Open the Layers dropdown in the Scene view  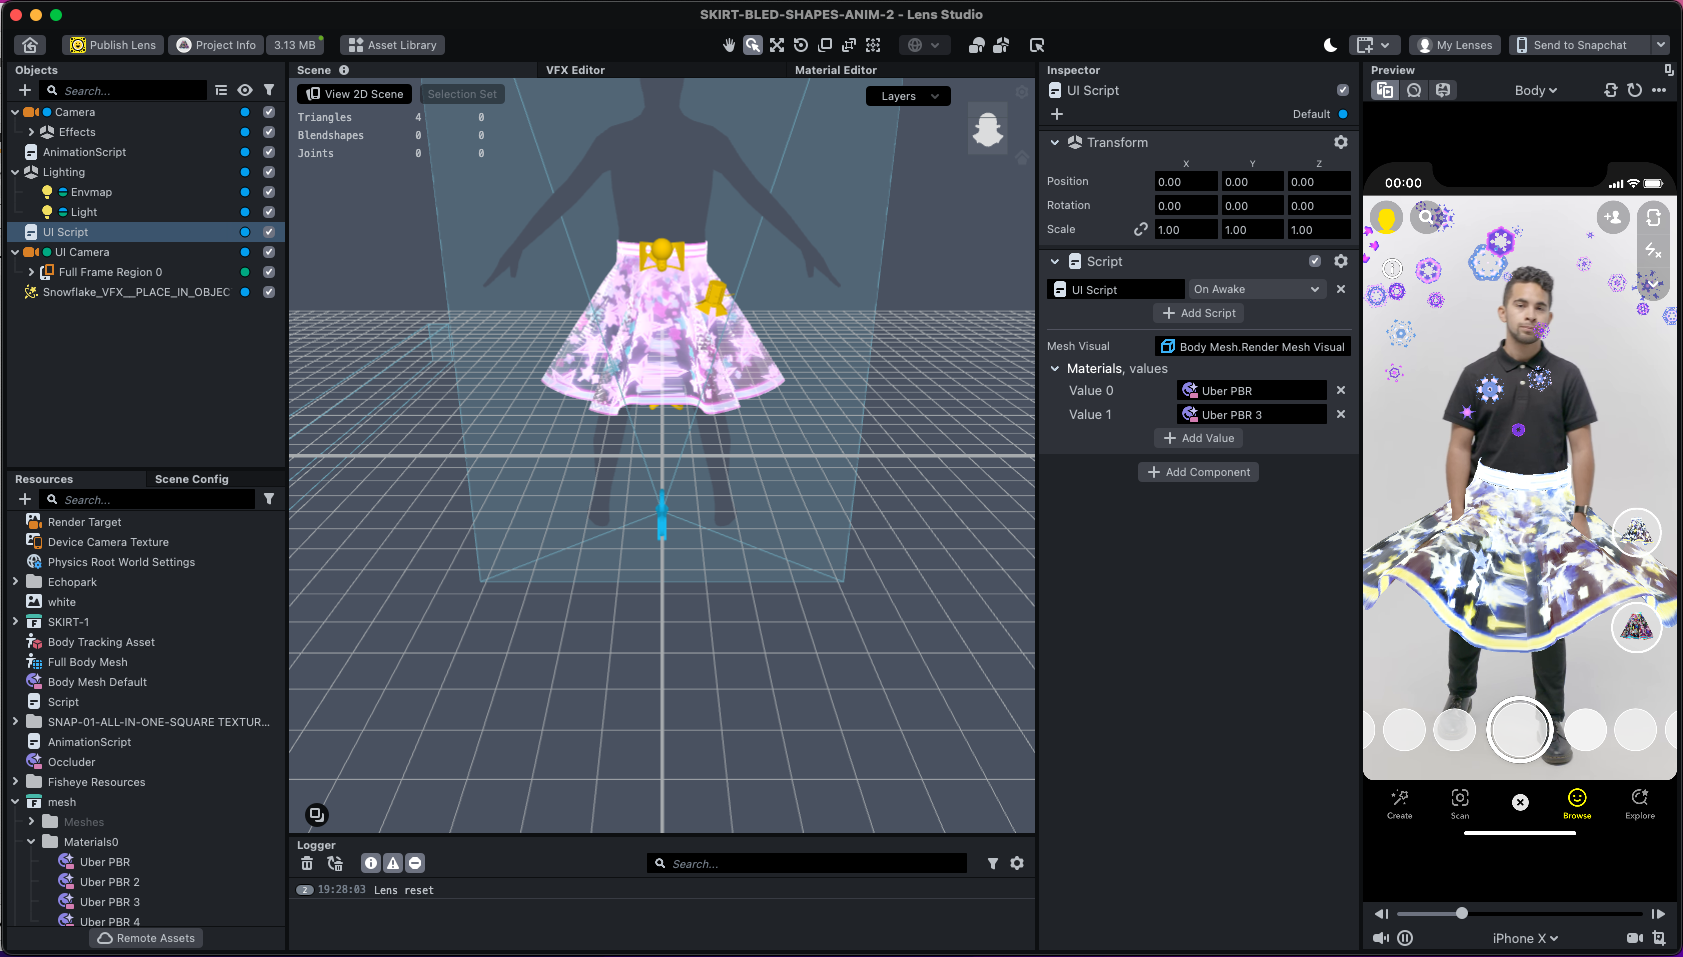907,95
